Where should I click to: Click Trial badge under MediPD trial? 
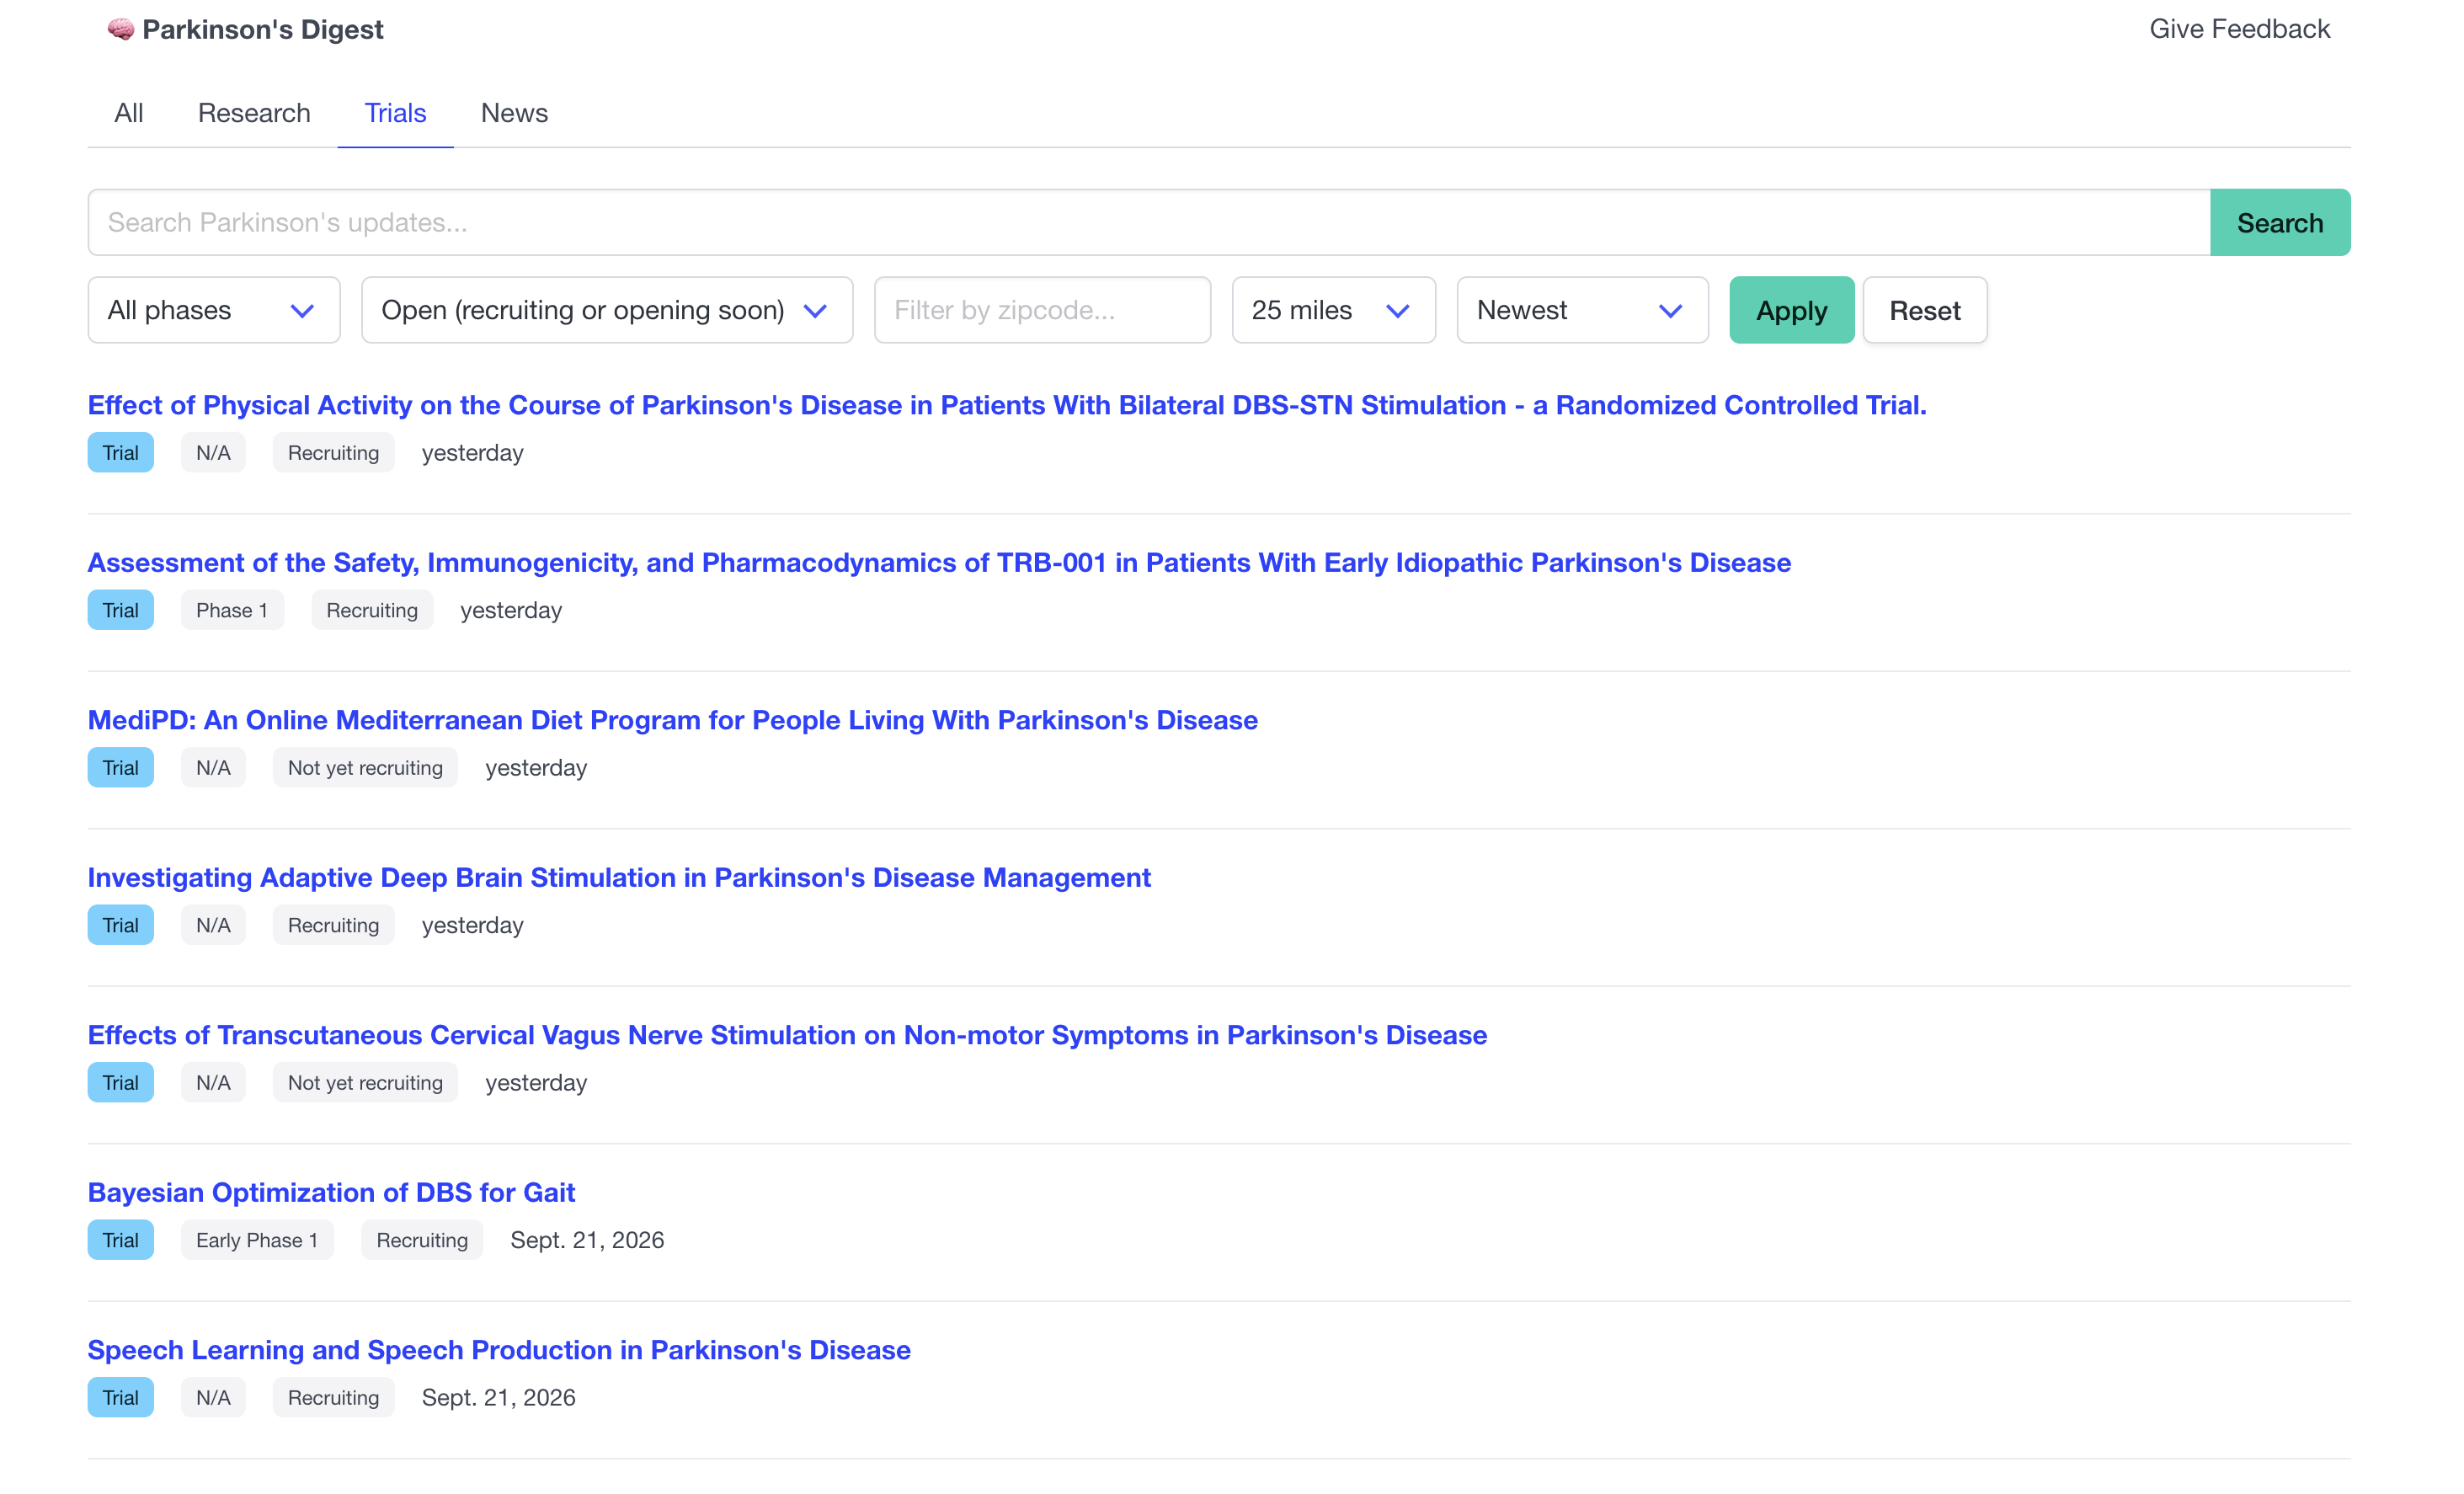(x=121, y=768)
